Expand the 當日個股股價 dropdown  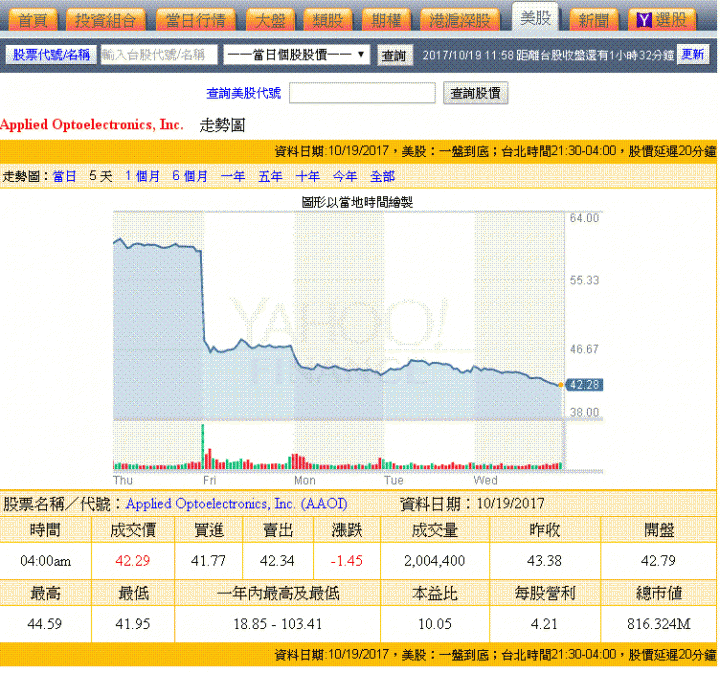click(x=297, y=55)
